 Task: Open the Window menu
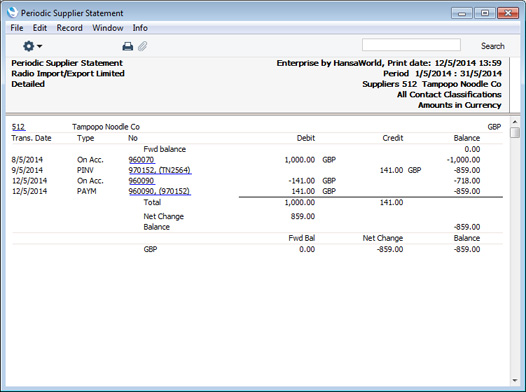click(x=108, y=28)
